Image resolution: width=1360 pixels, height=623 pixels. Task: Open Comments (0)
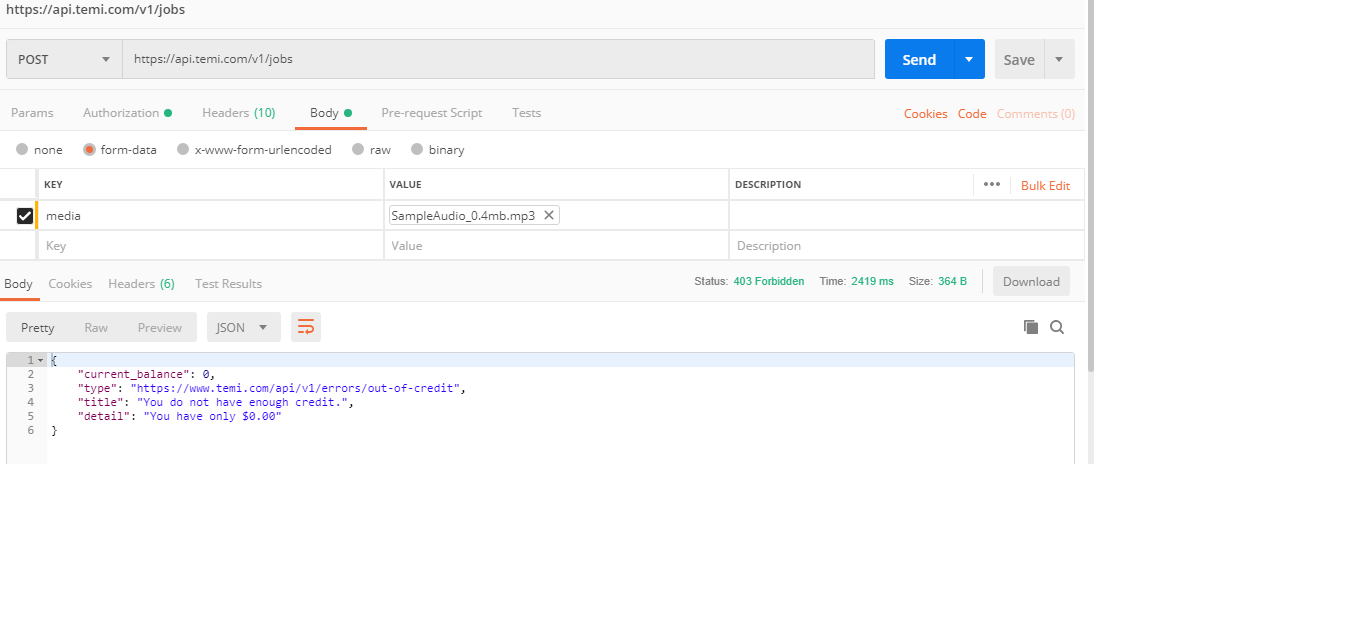(x=1036, y=114)
